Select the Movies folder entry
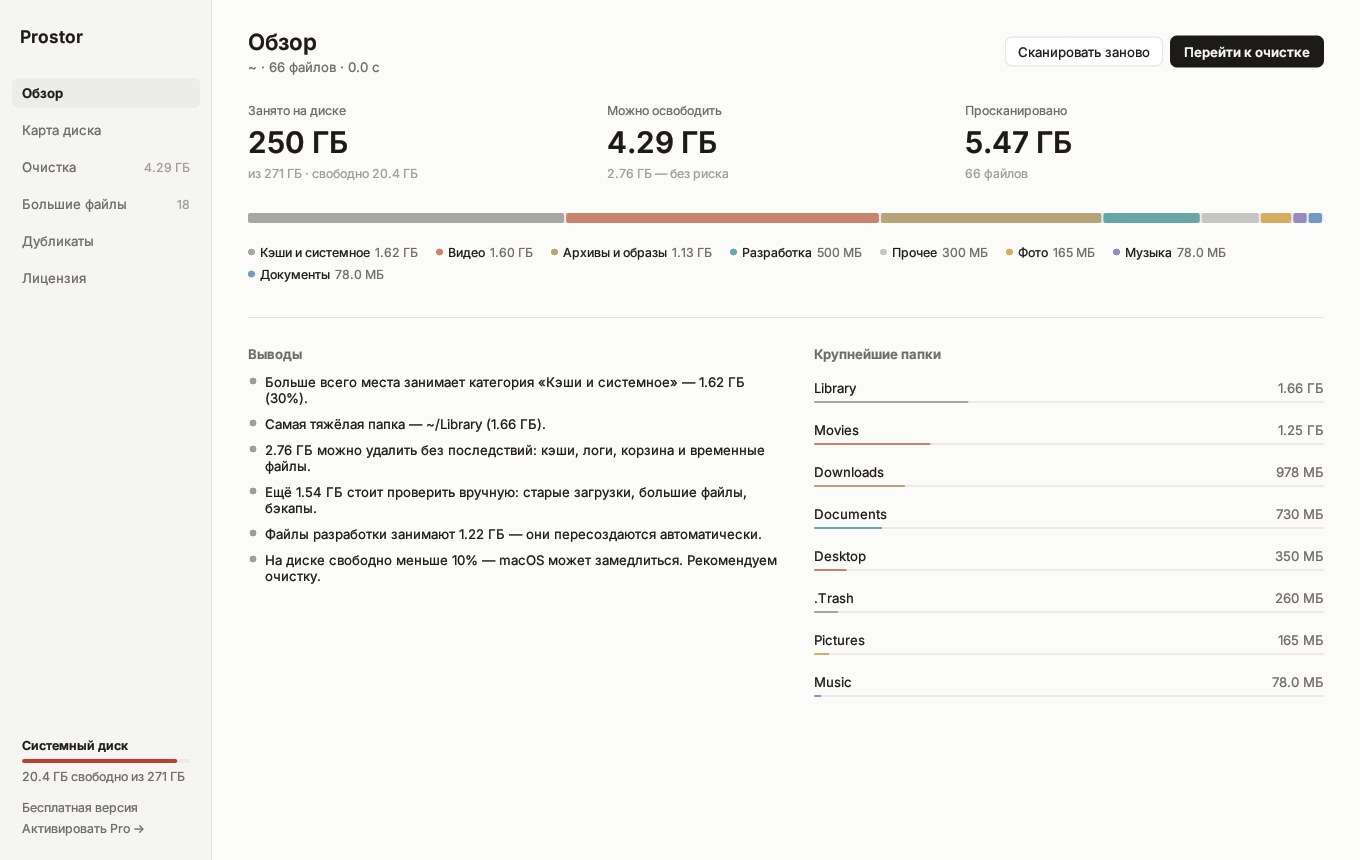This screenshot has height=860, width=1360. click(x=1068, y=431)
